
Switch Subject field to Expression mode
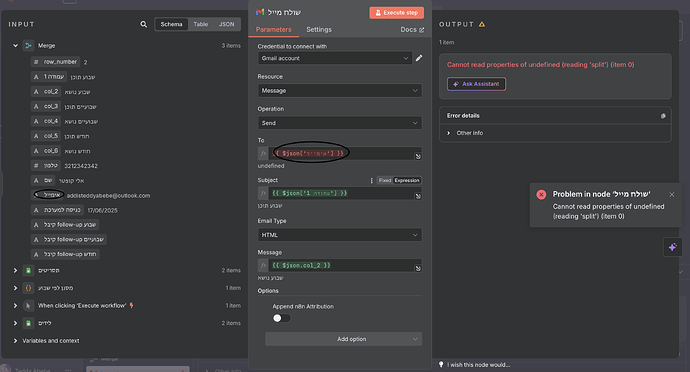point(407,180)
